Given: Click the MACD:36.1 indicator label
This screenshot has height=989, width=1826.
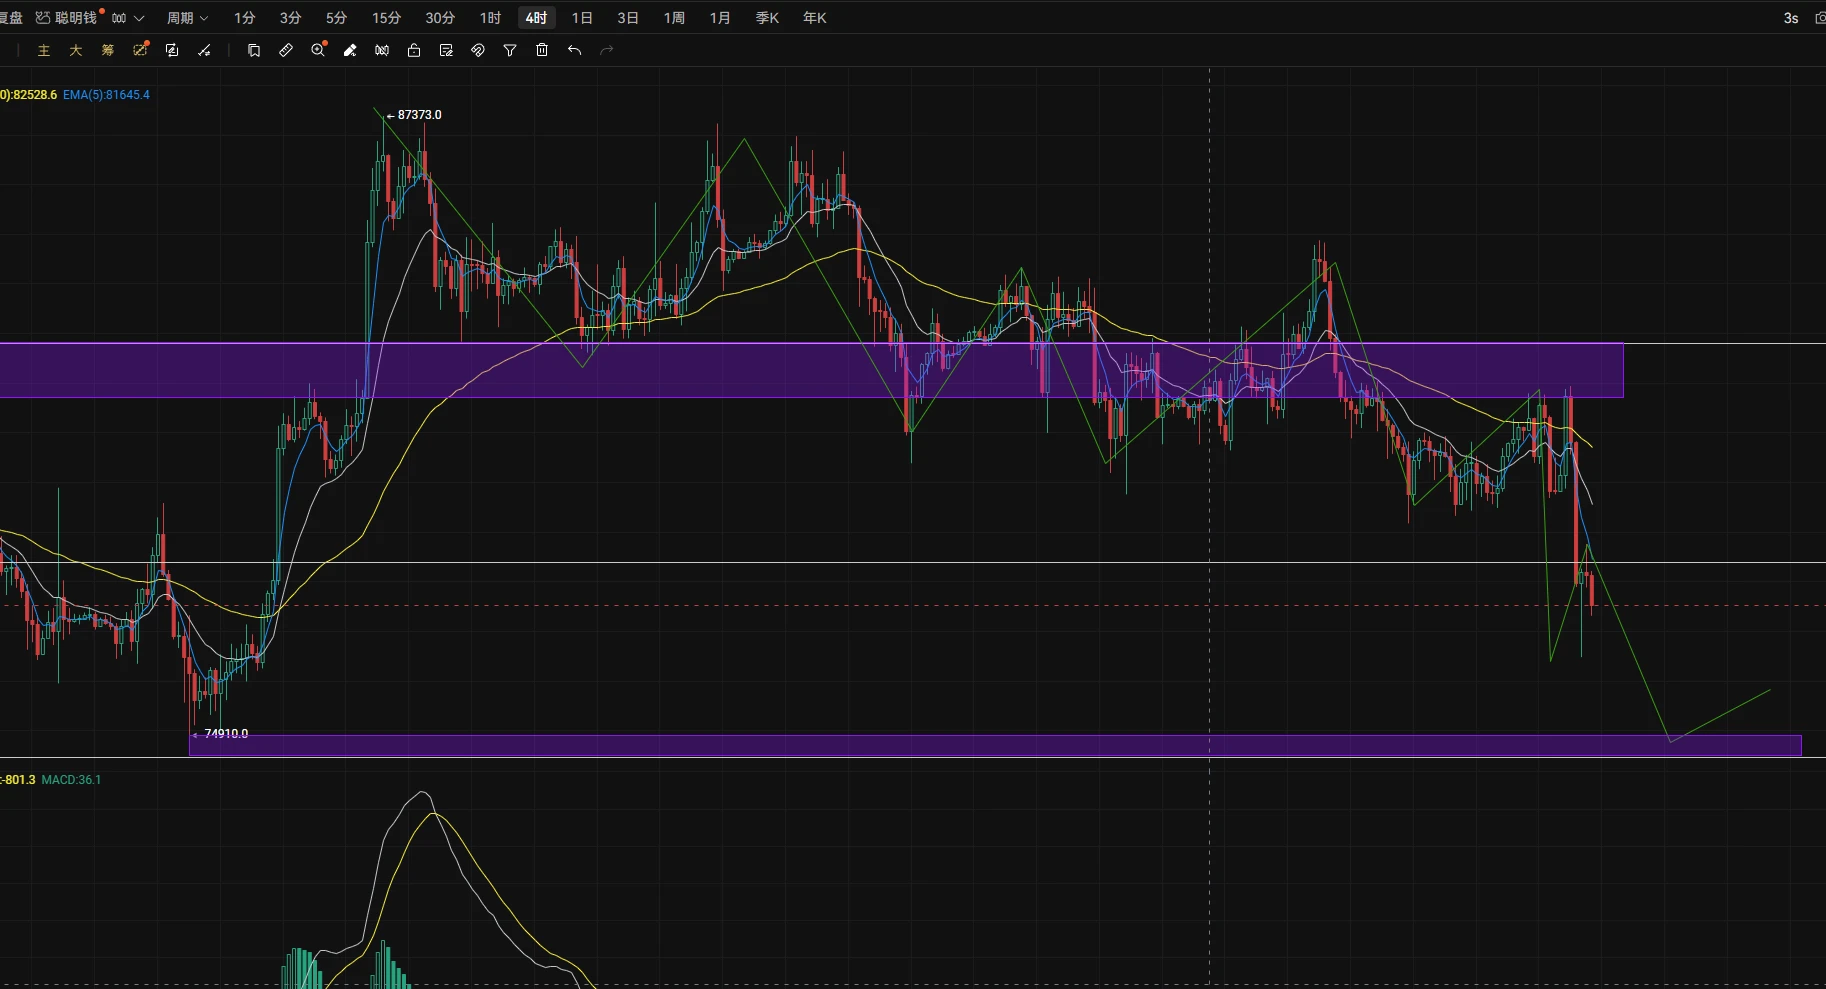Looking at the screenshot, I should 71,780.
